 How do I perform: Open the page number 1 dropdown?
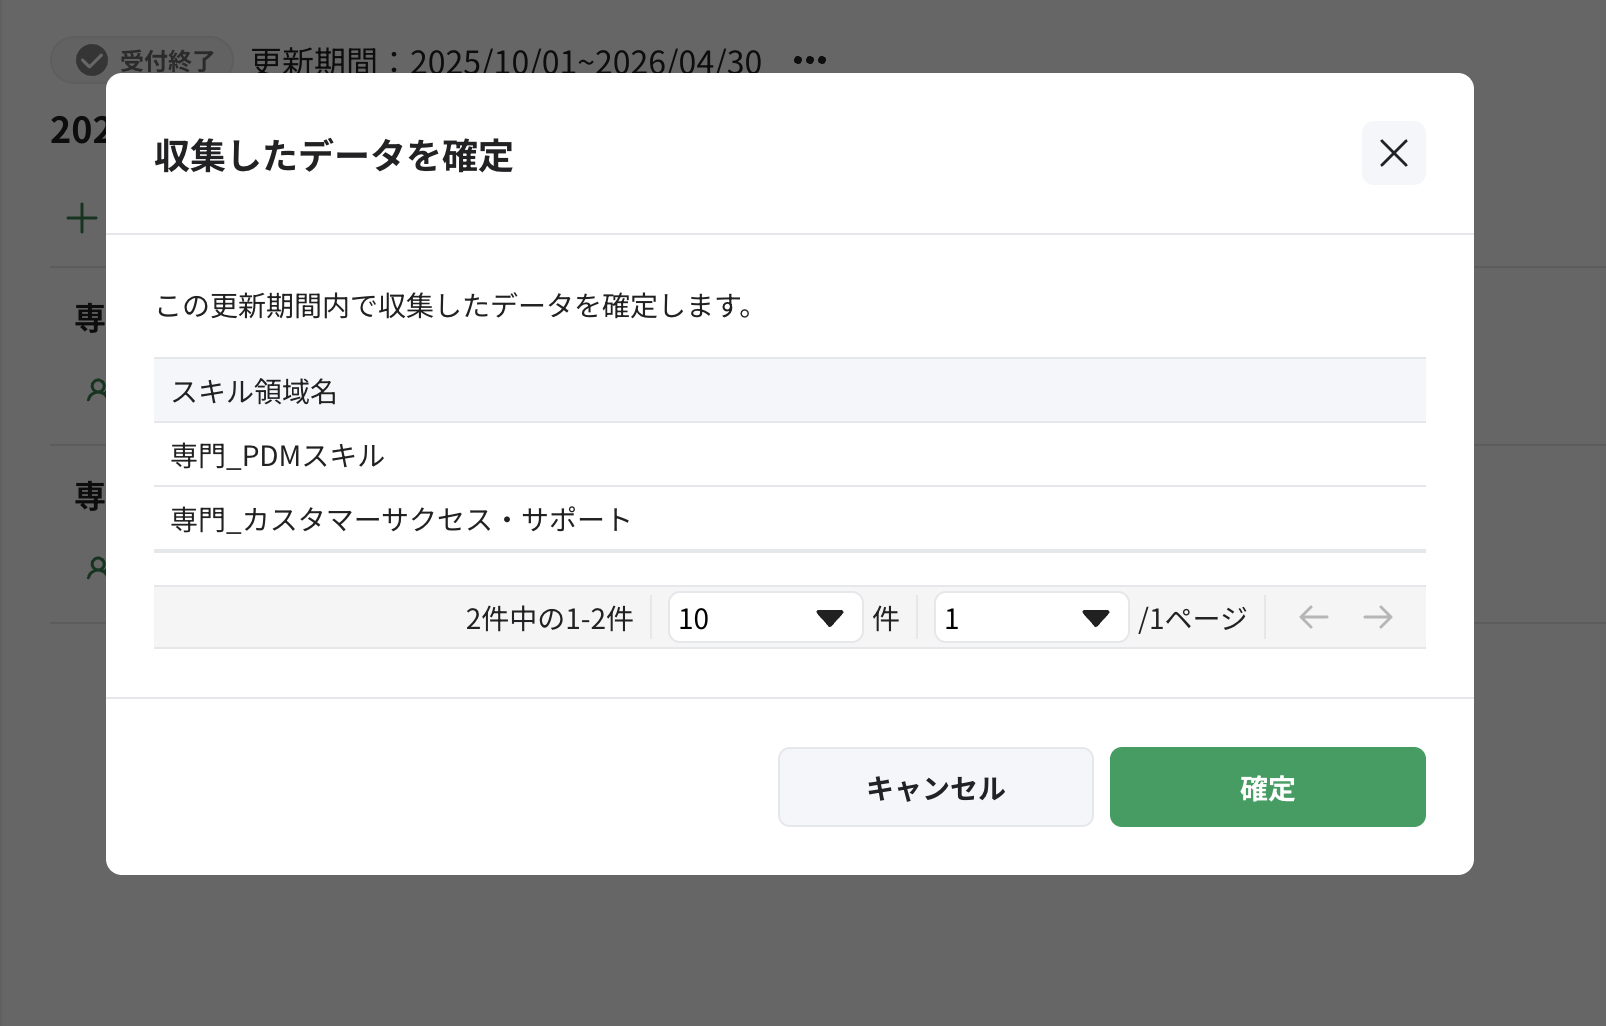[1031, 618]
